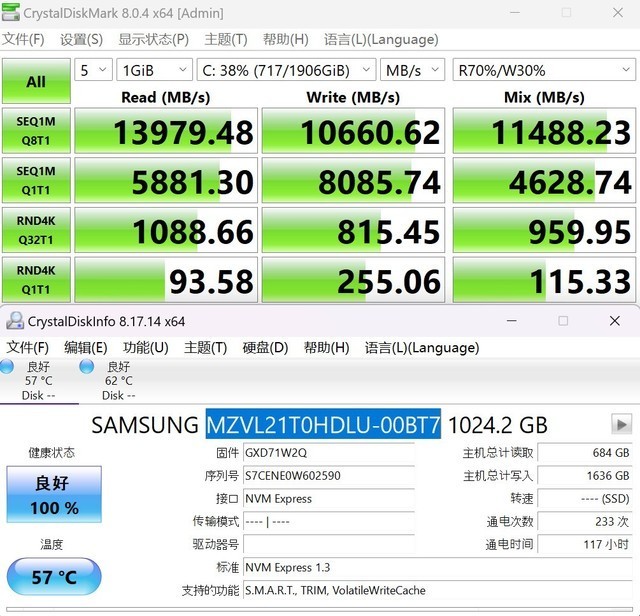Screen dimensions: 640x616
Task: Open 主题(T) menu in CrystalDiskInfo
Action: [205, 348]
